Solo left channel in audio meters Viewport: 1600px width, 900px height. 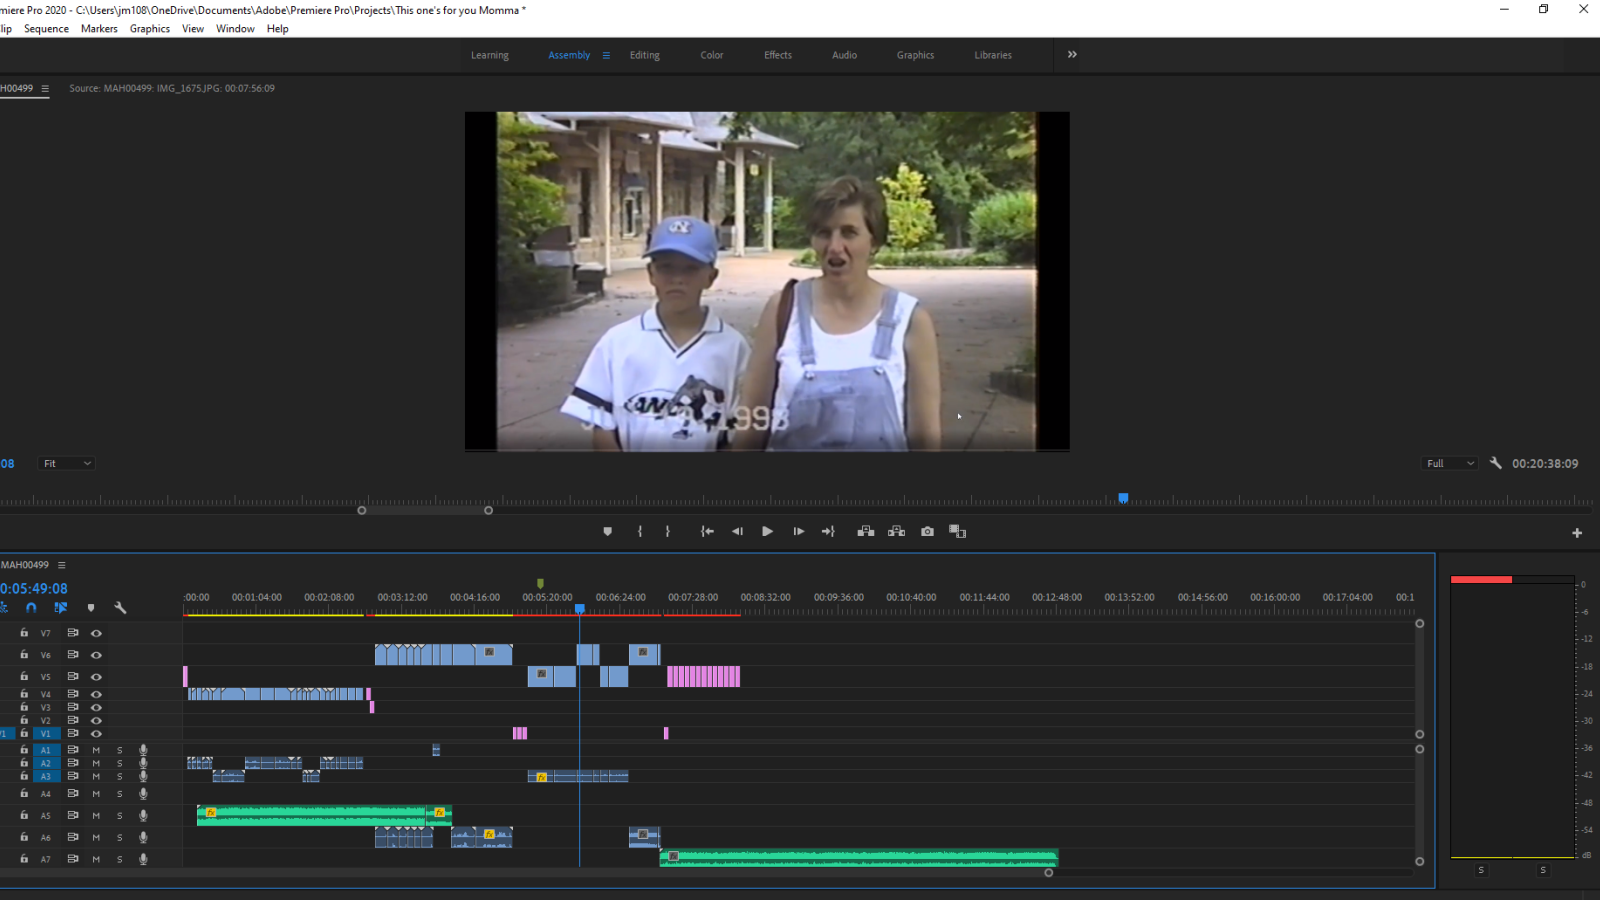tap(1481, 870)
